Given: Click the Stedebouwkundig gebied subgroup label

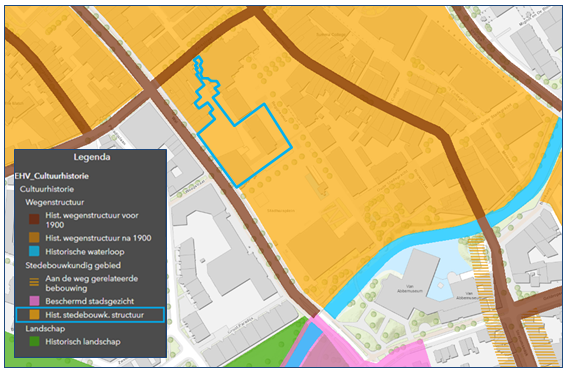Looking at the screenshot, I should coord(73,265).
